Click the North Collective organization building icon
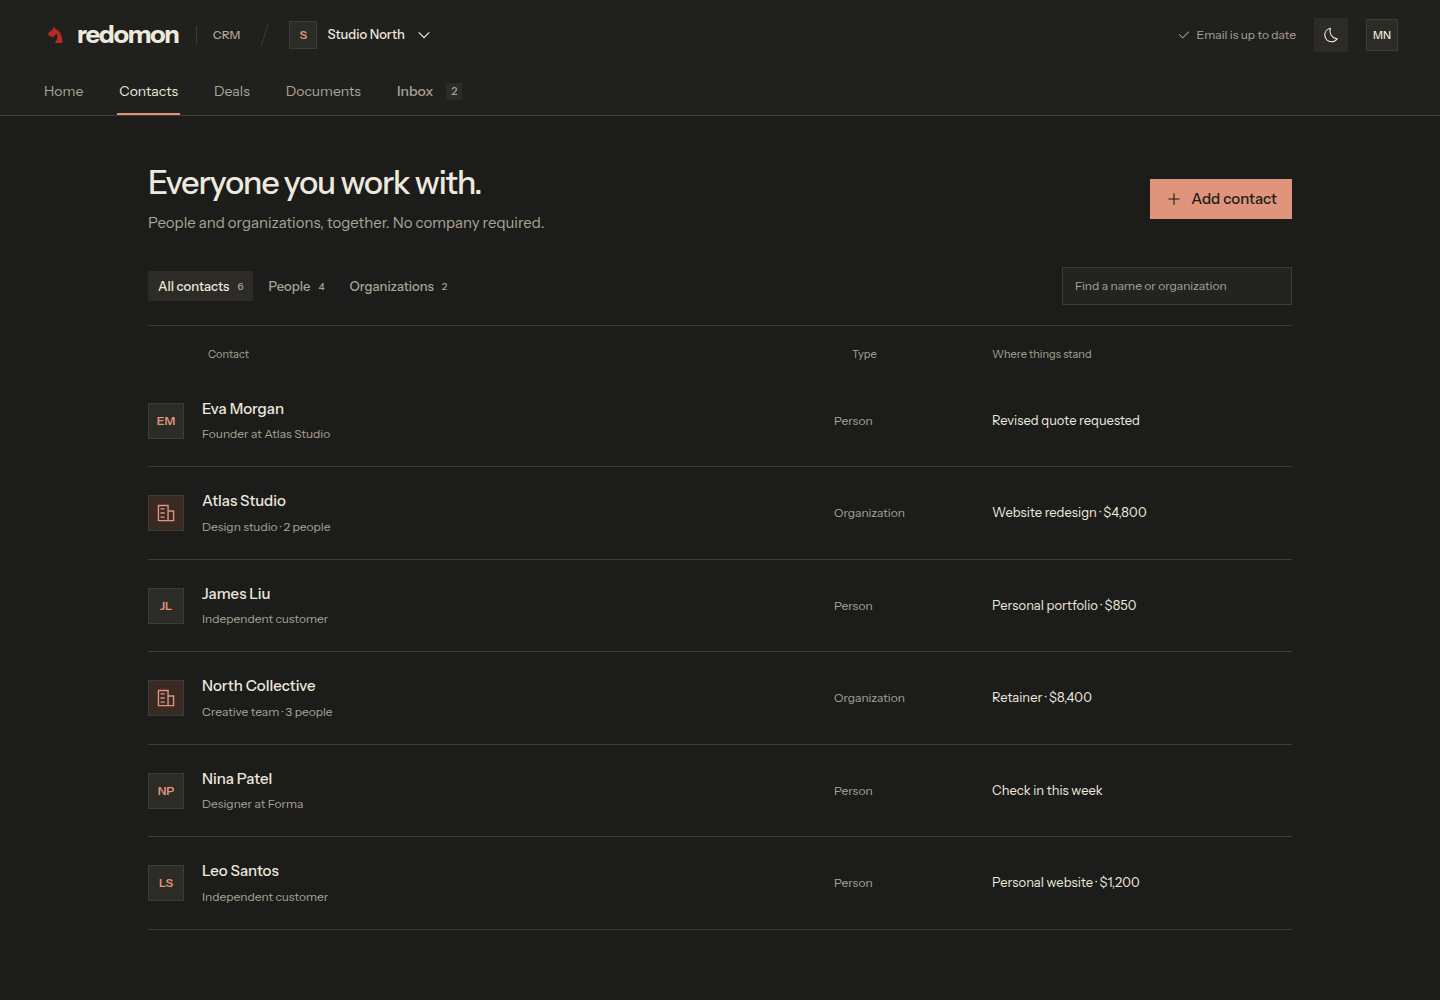Viewport: 1440px width, 1000px height. [x=166, y=698]
